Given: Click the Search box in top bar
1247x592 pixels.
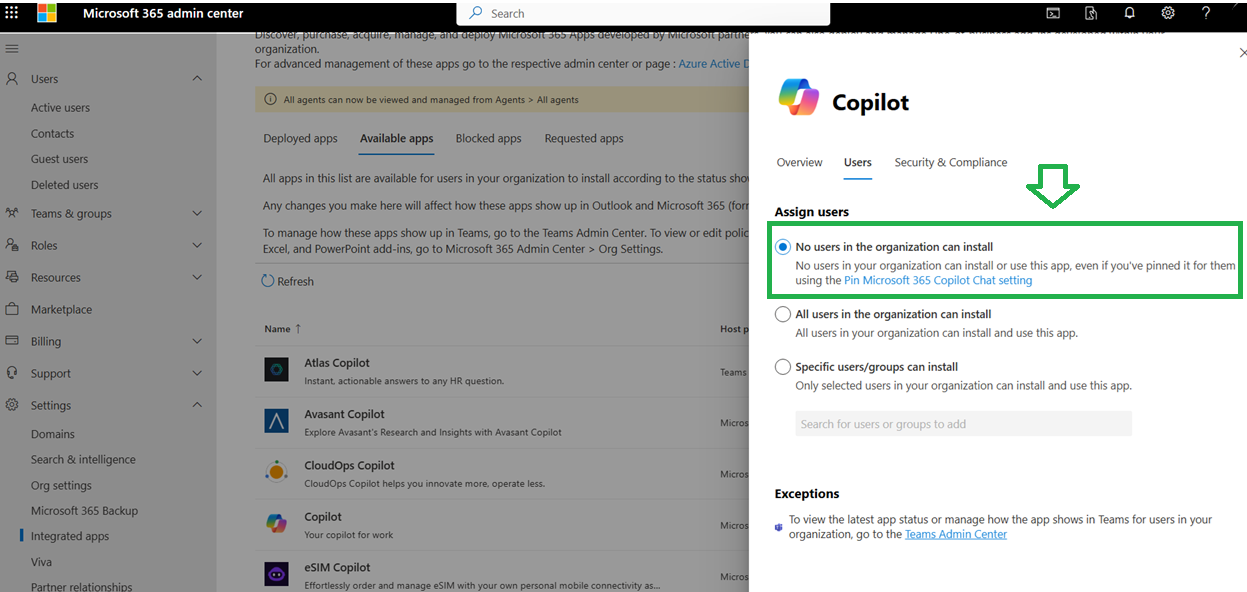Looking at the screenshot, I should click(643, 13).
